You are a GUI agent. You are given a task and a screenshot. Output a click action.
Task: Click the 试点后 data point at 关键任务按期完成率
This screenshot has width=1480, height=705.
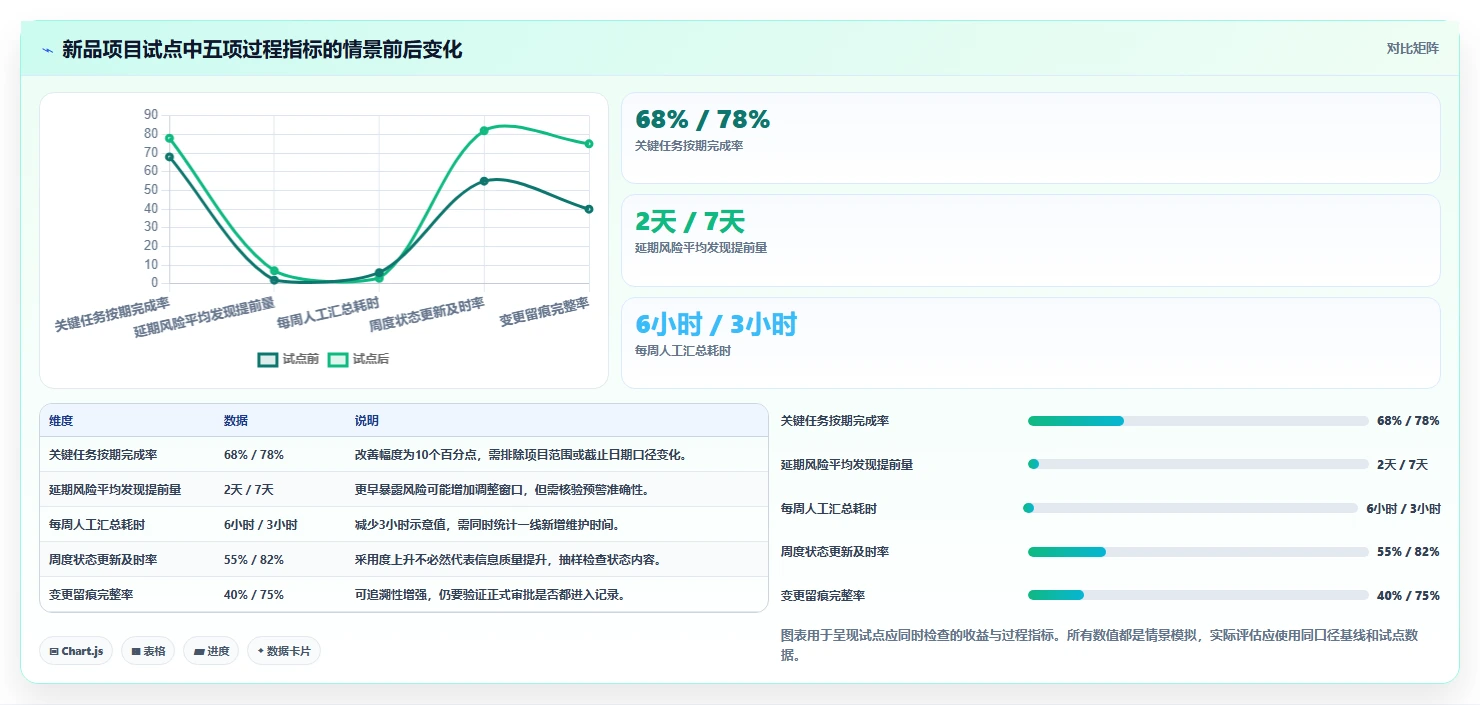pyautogui.click(x=169, y=138)
